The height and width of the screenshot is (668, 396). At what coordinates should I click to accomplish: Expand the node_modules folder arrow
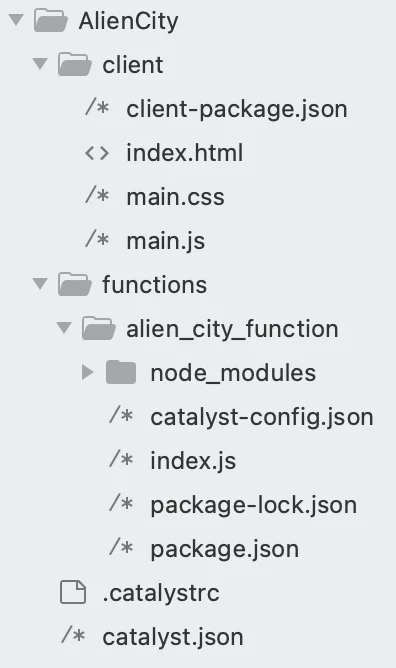tap(88, 372)
